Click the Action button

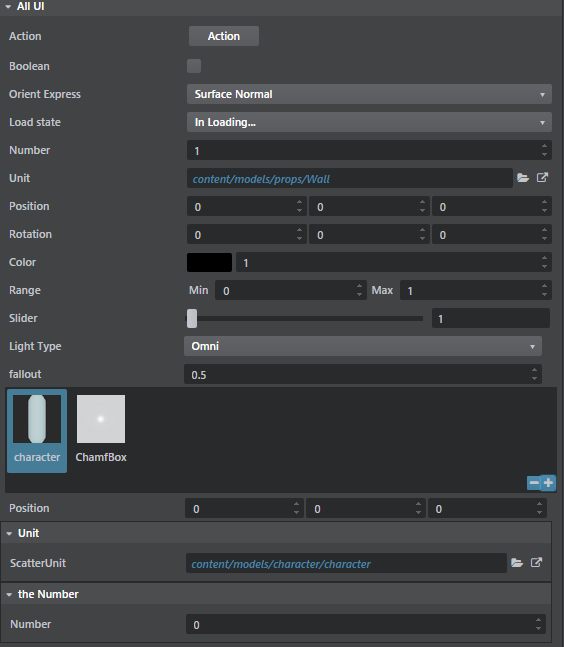224,36
